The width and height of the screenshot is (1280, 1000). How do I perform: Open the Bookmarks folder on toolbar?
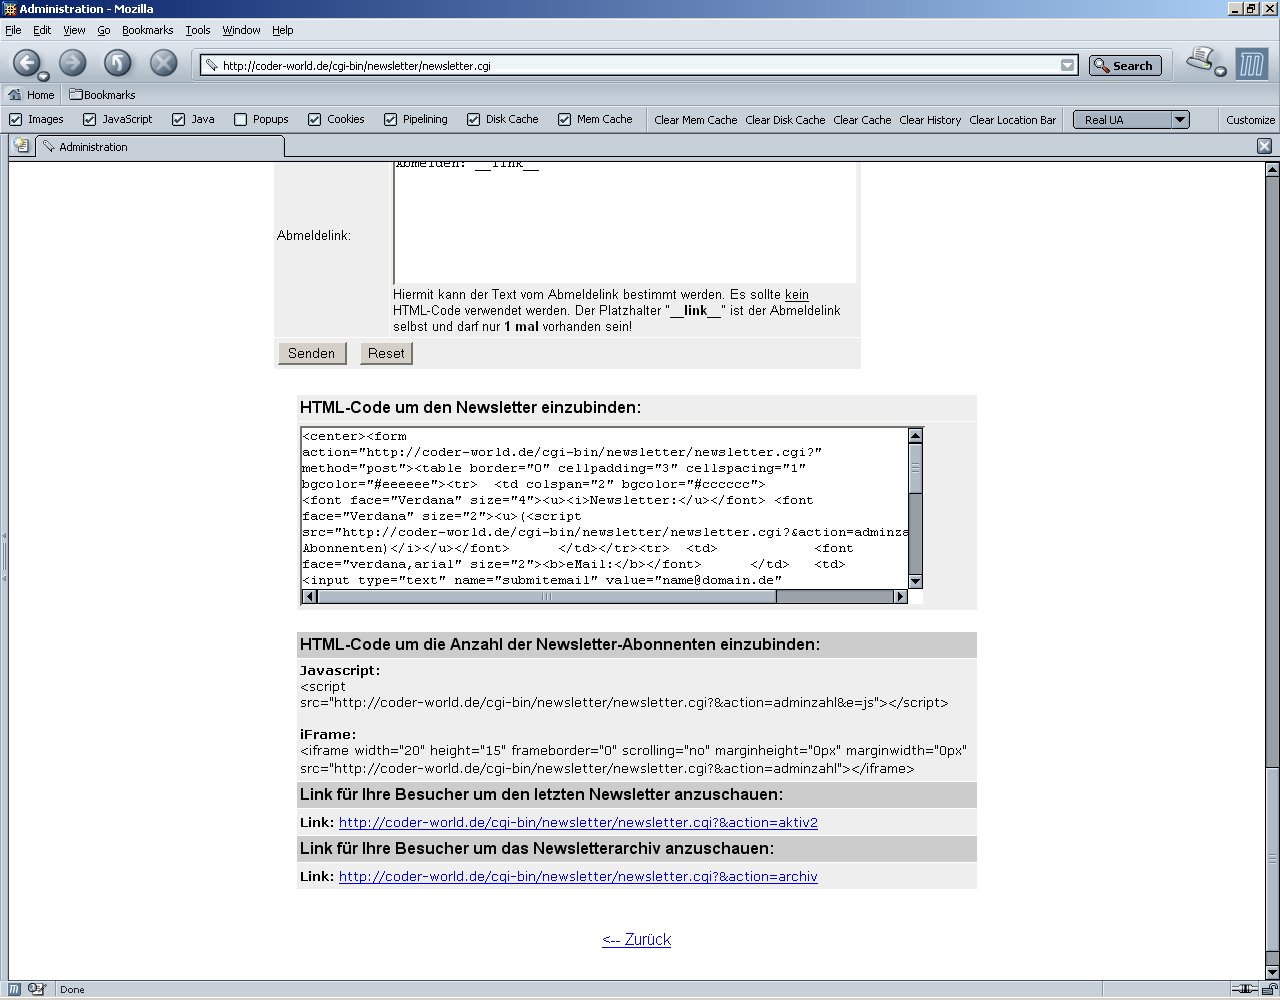tap(102, 95)
